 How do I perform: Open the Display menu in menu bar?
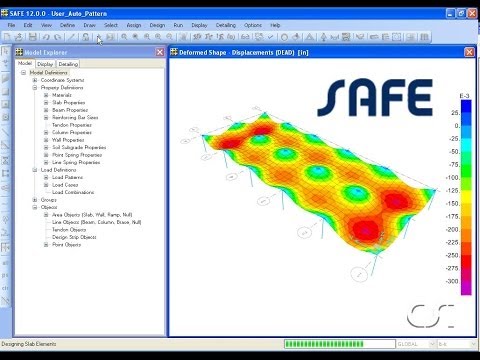pyautogui.click(x=199, y=25)
